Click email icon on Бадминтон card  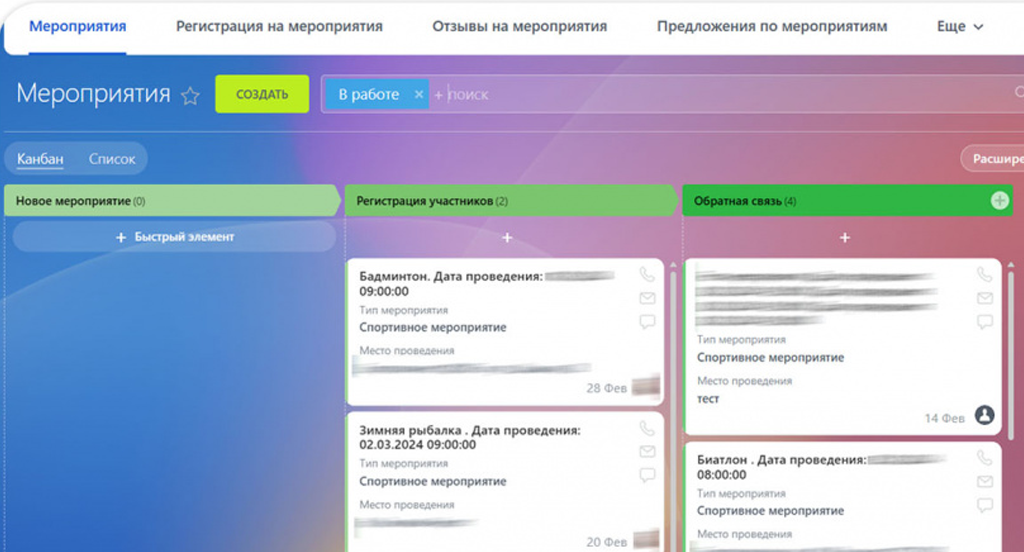pyautogui.click(x=647, y=298)
